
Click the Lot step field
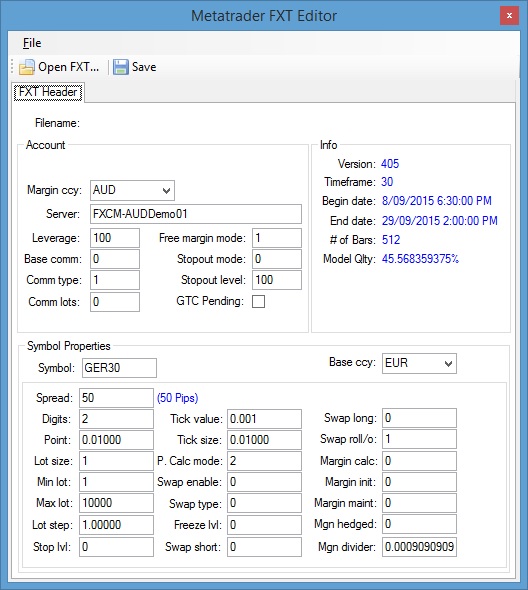[116, 525]
